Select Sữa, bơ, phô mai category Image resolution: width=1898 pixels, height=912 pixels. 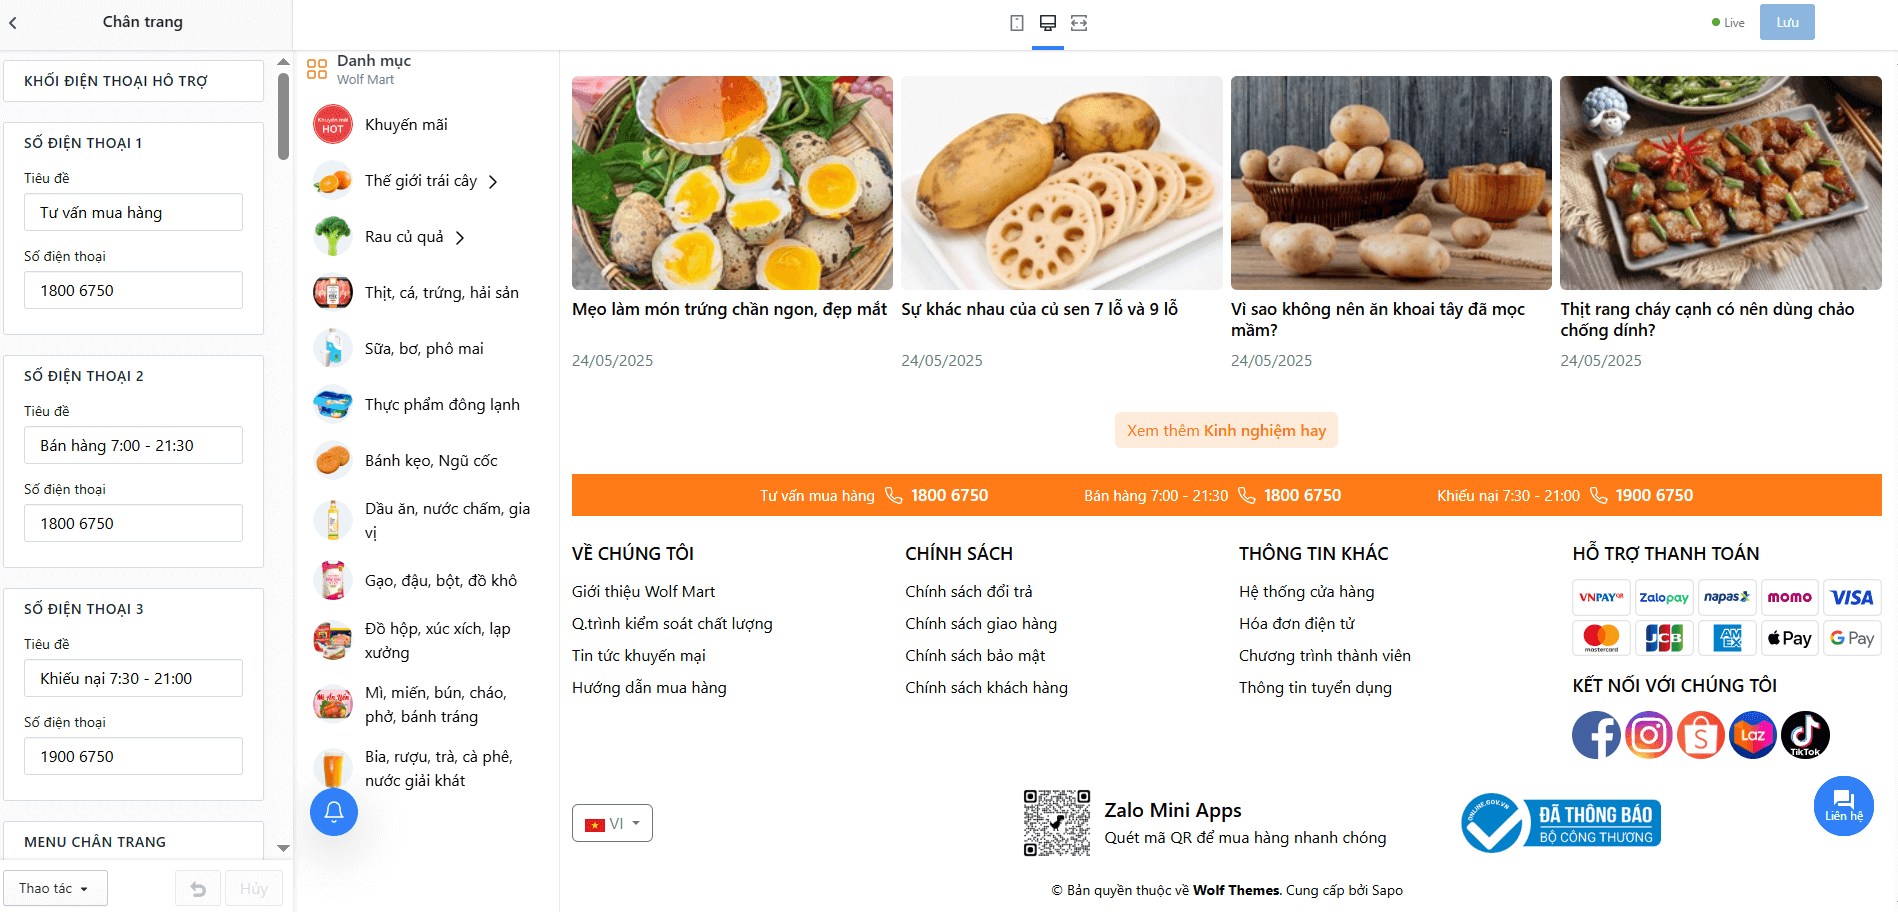tap(424, 349)
